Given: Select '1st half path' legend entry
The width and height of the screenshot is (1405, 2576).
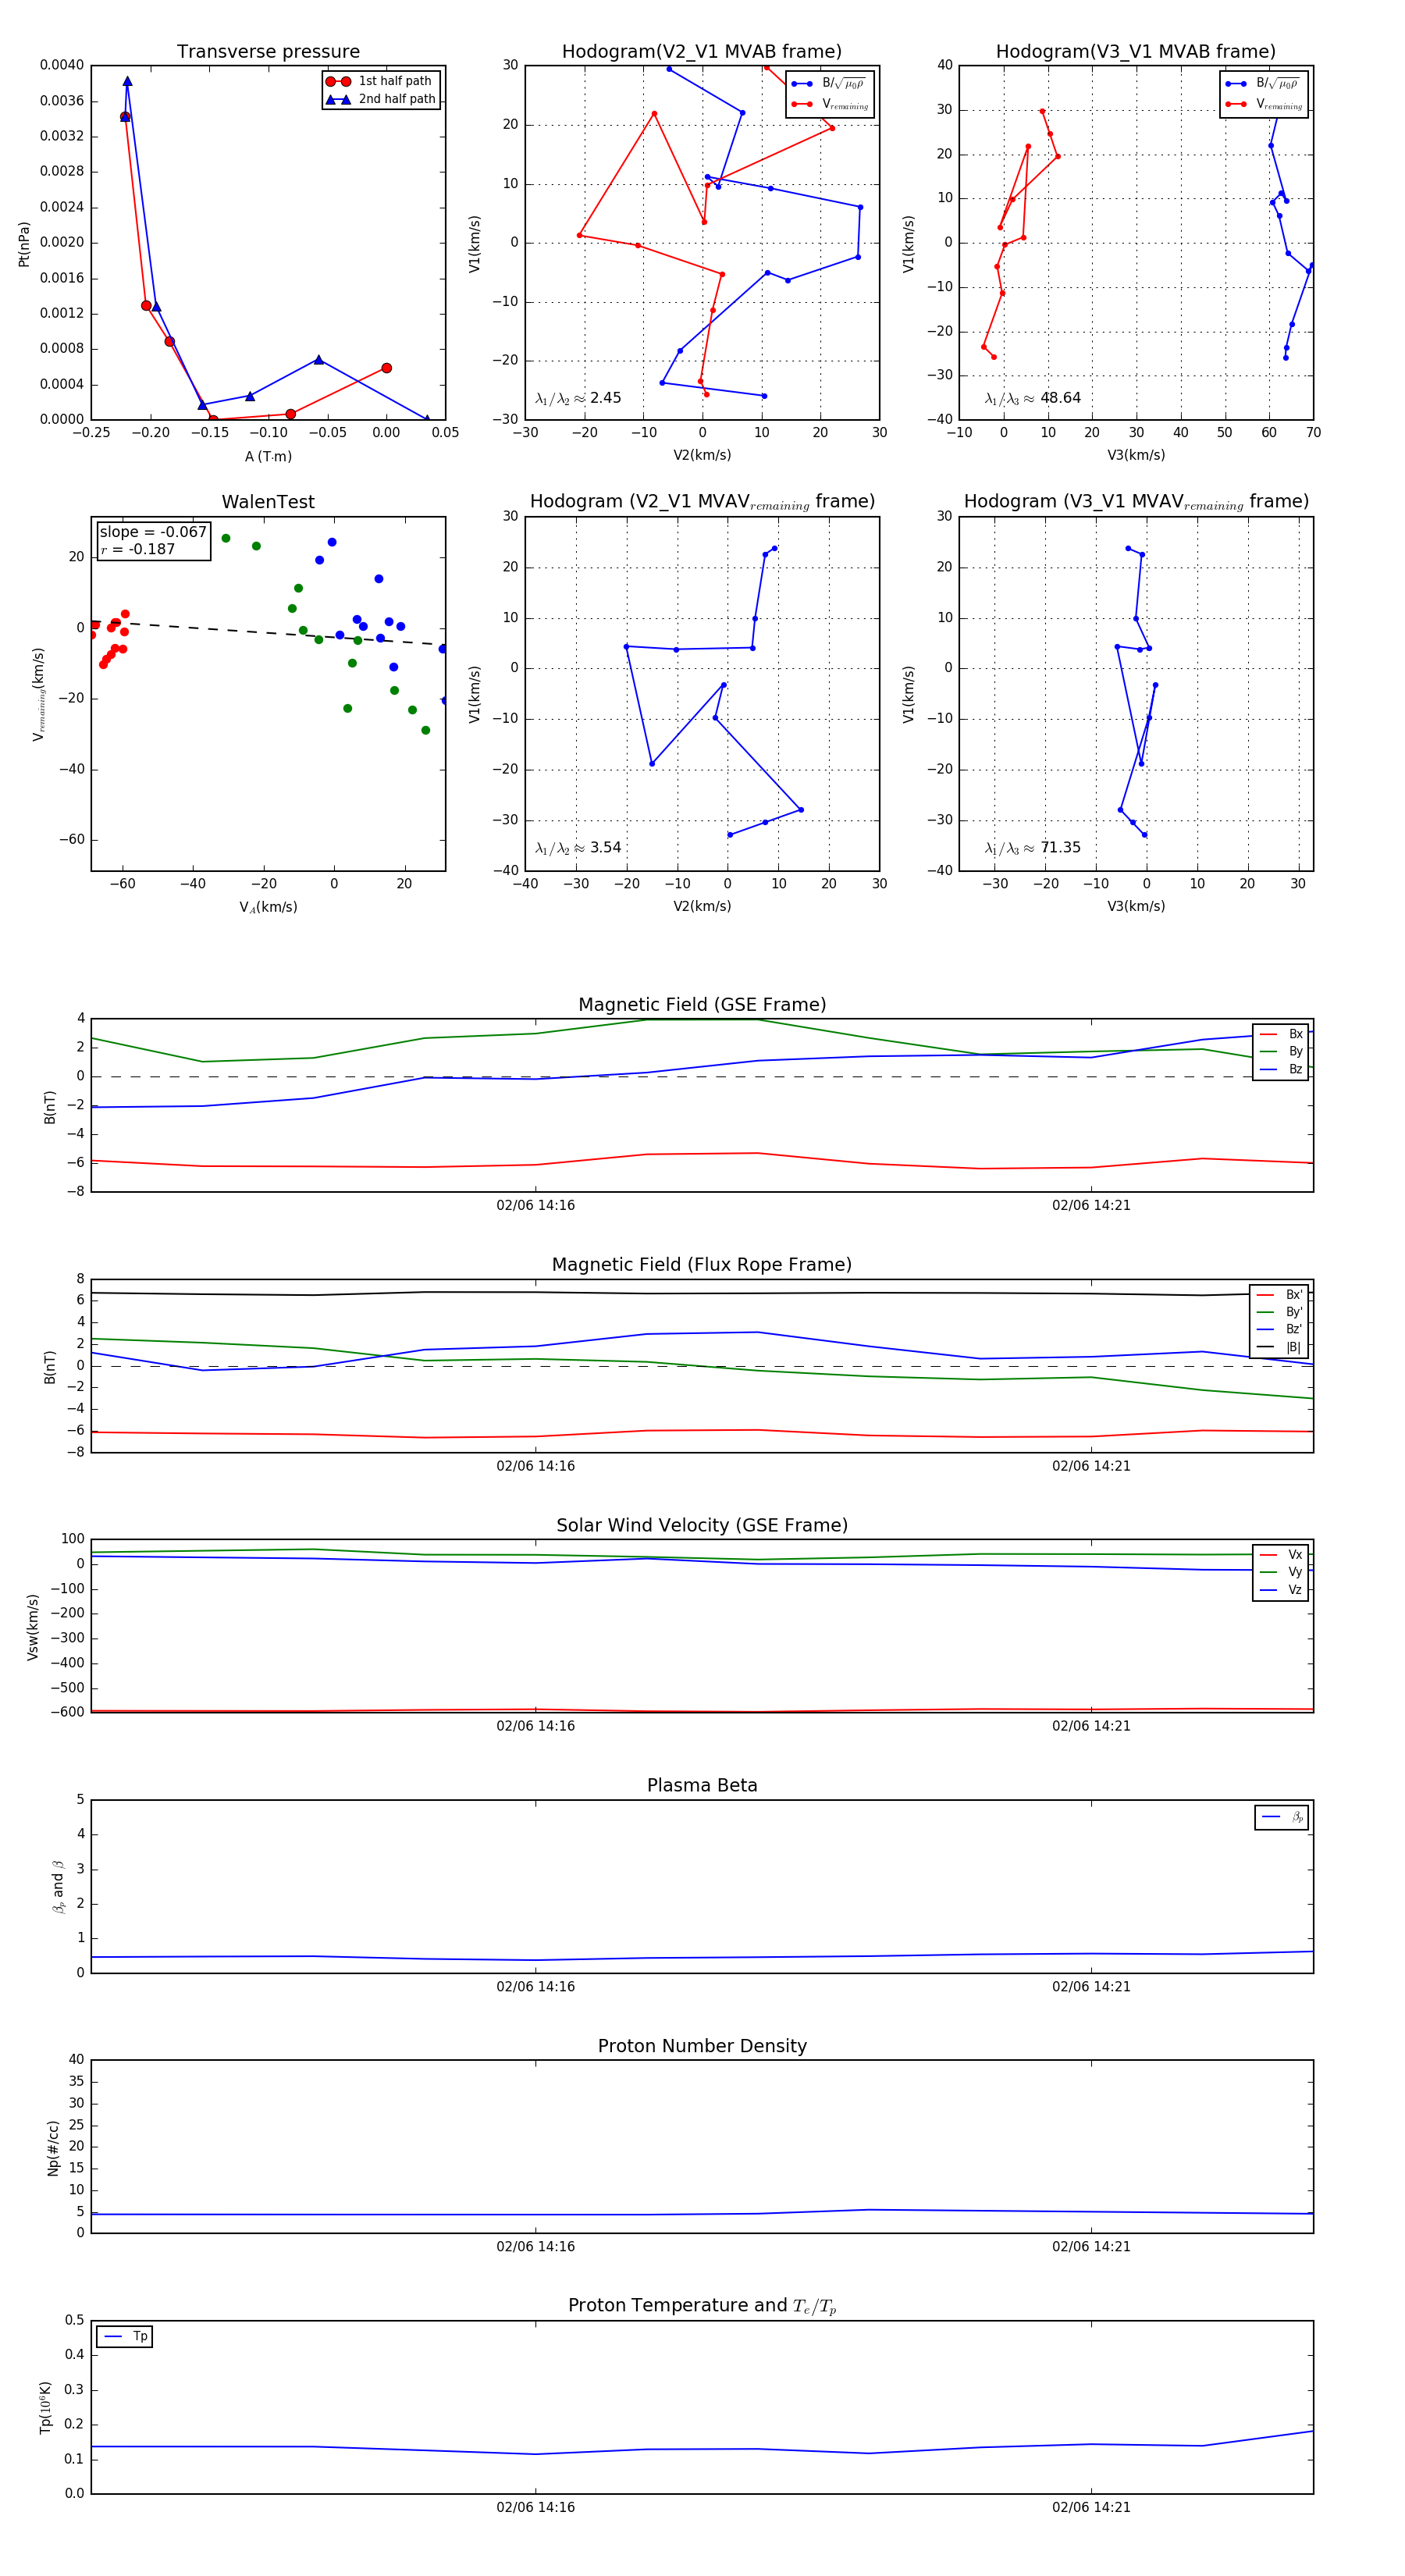Looking at the screenshot, I should (380, 81).
